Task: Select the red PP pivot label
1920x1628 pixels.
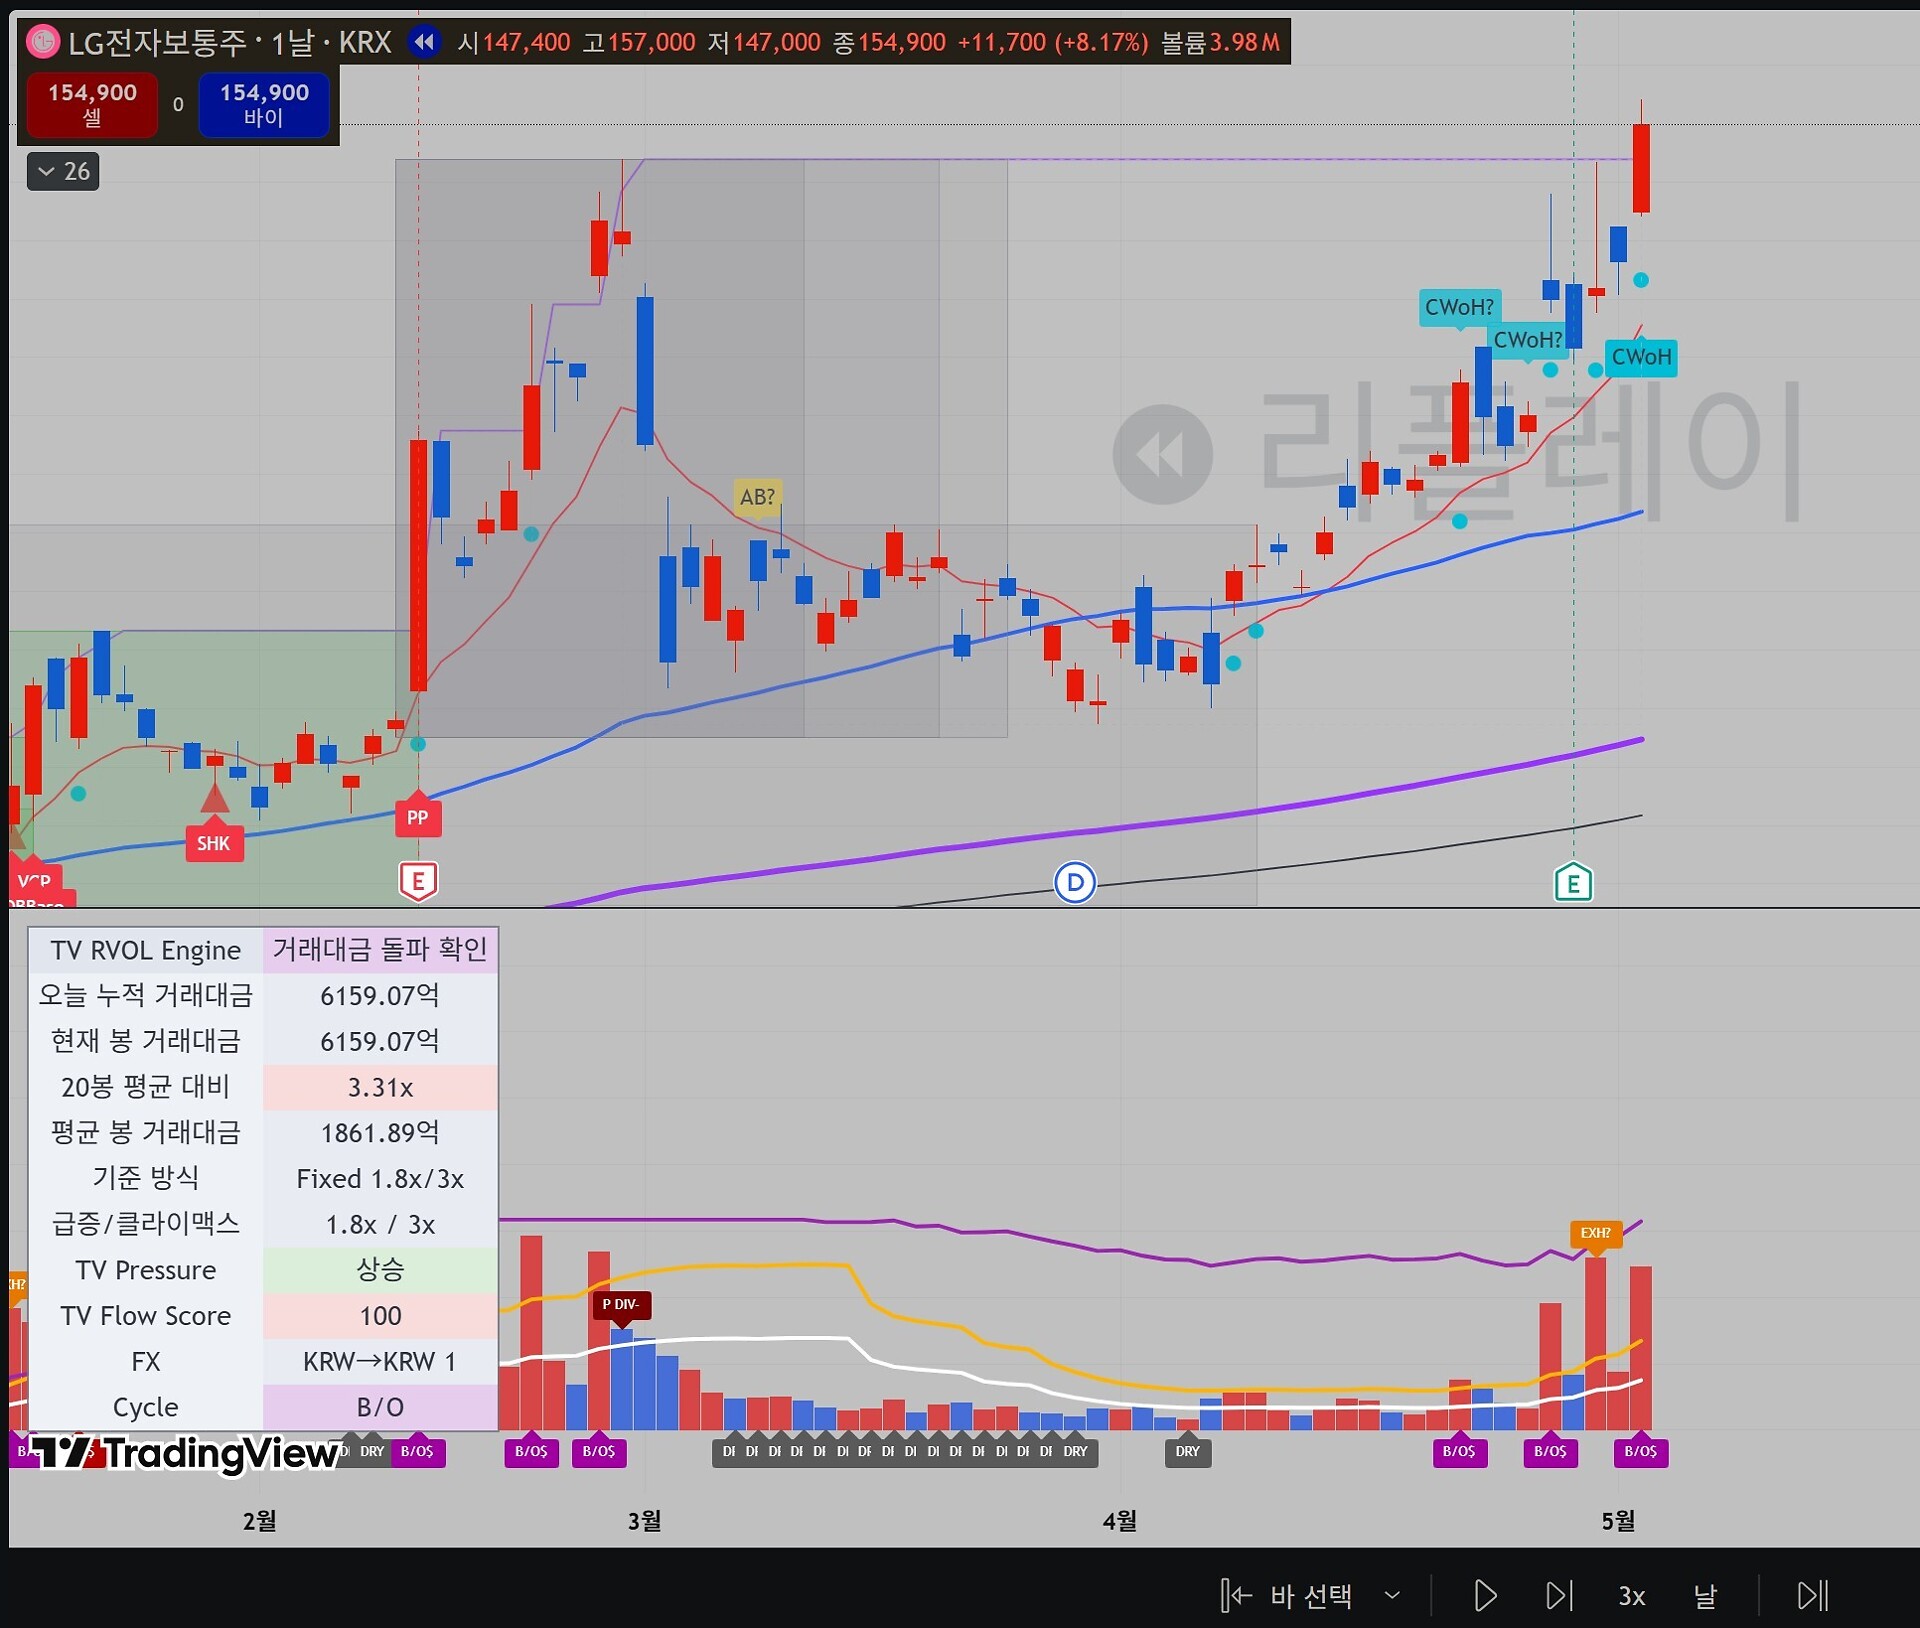Action: (x=418, y=817)
